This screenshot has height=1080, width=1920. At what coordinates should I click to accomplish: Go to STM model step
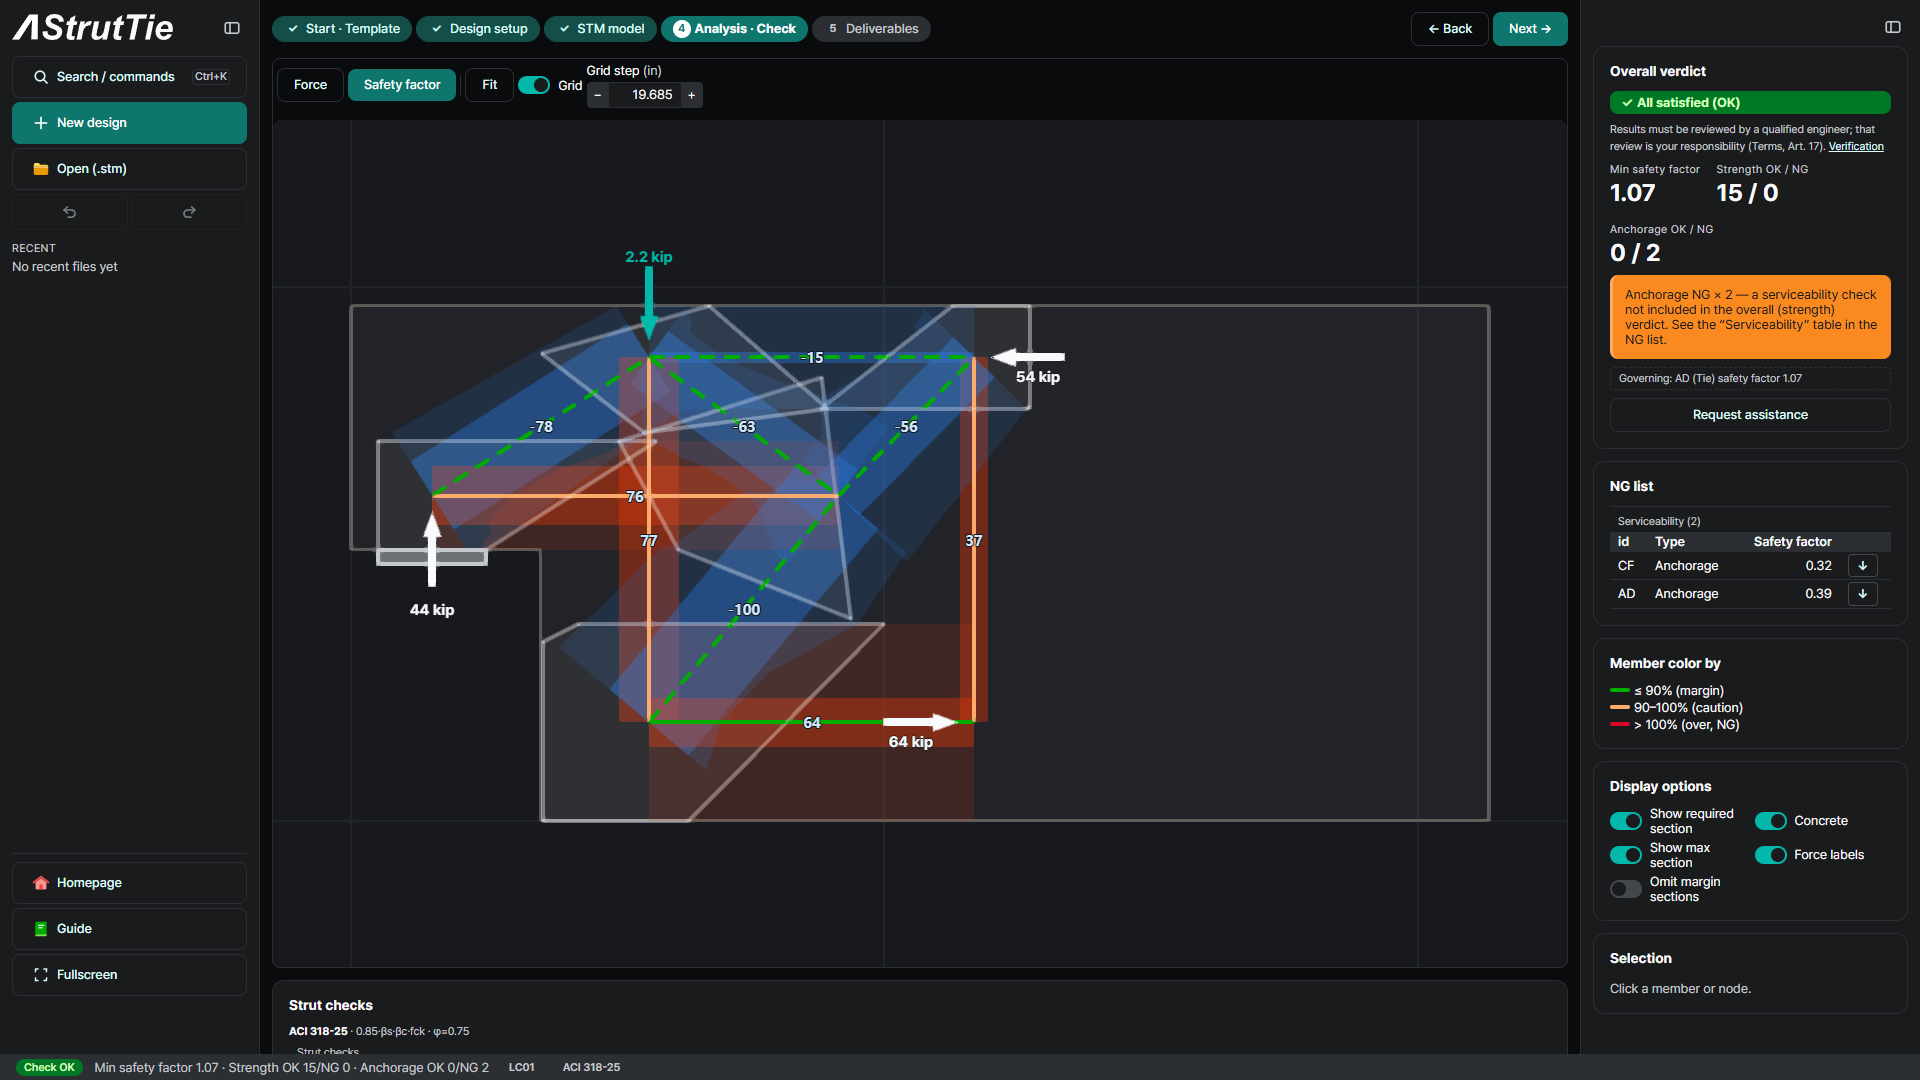pyautogui.click(x=600, y=29)
